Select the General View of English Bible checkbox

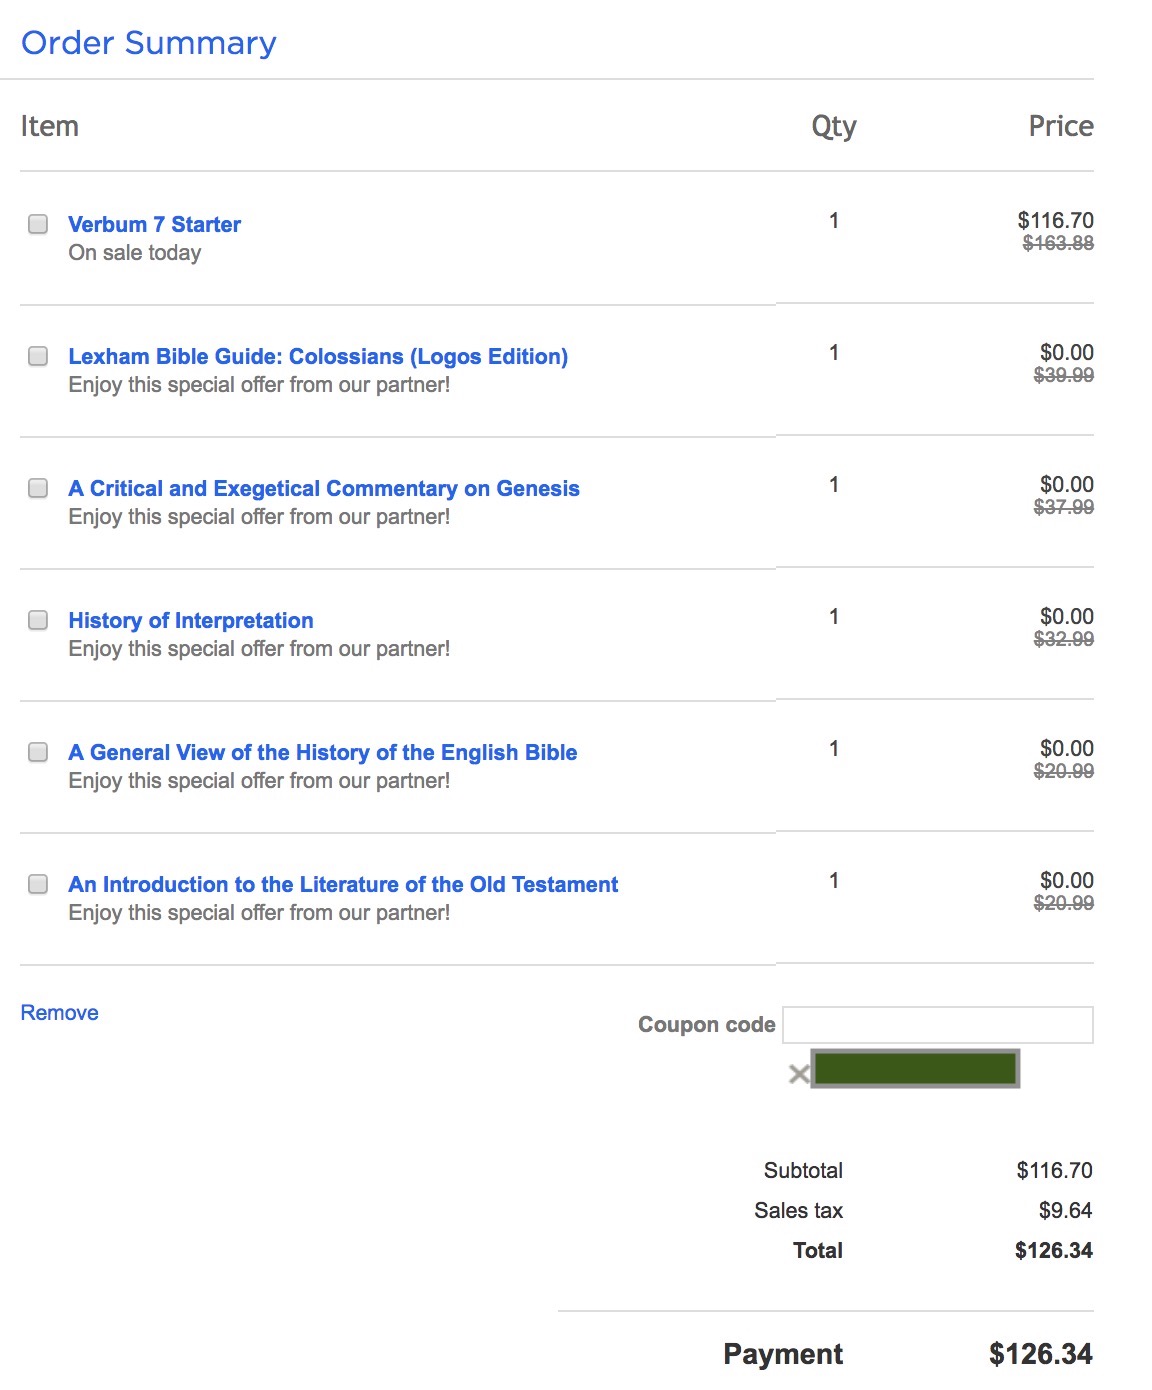click(x=38, y=752)
